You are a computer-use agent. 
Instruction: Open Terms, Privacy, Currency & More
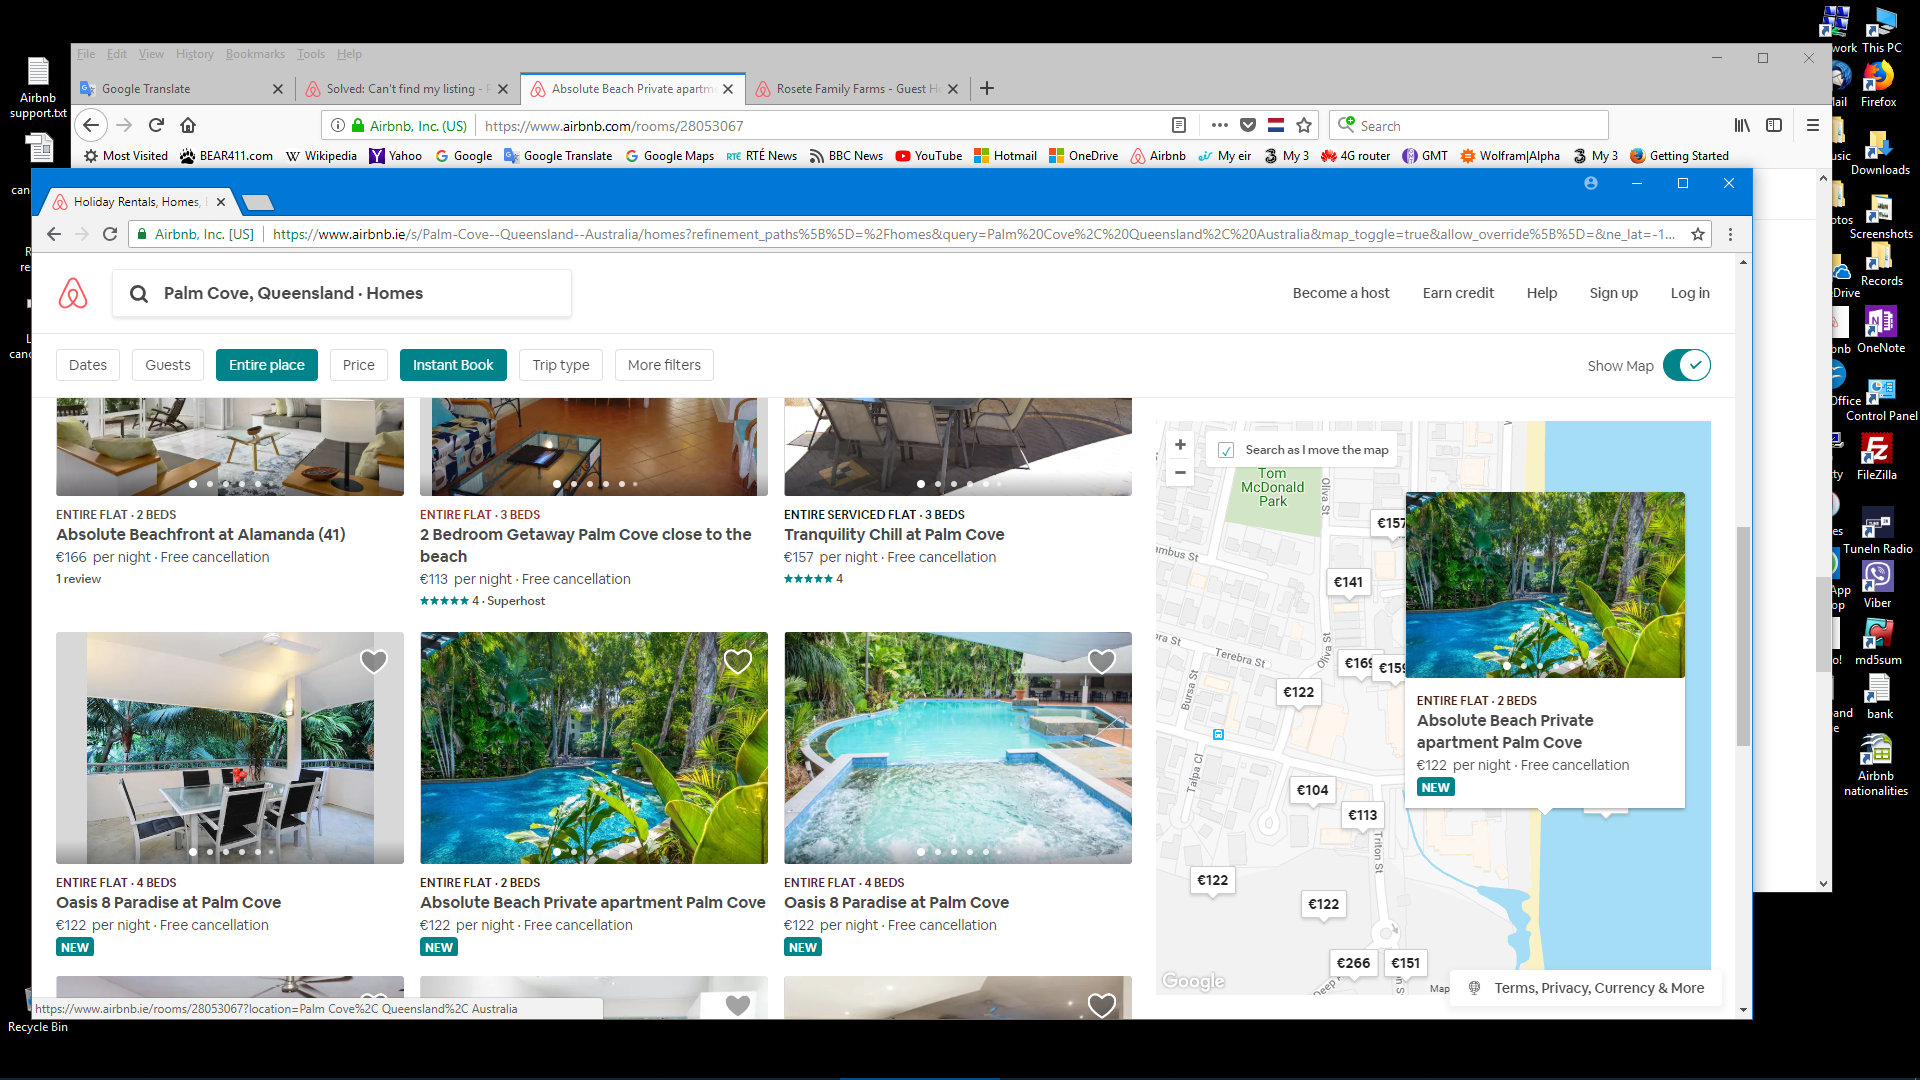pos(1599,987)
